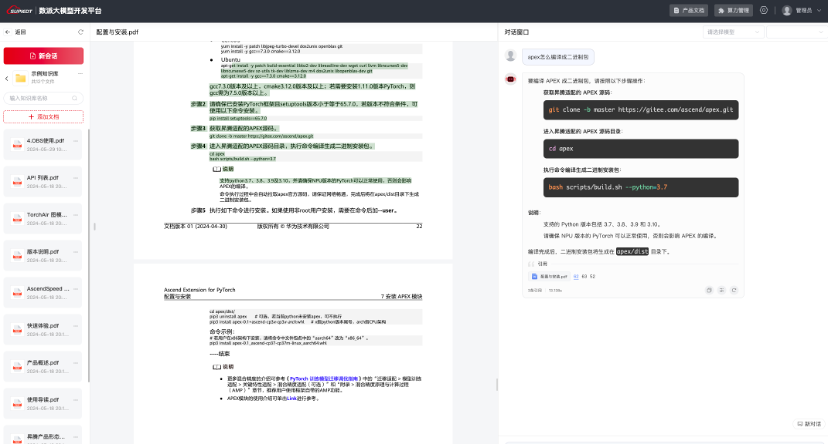Start a new conversation with 新会话
The image size is (828, 444).
(43, 55)
